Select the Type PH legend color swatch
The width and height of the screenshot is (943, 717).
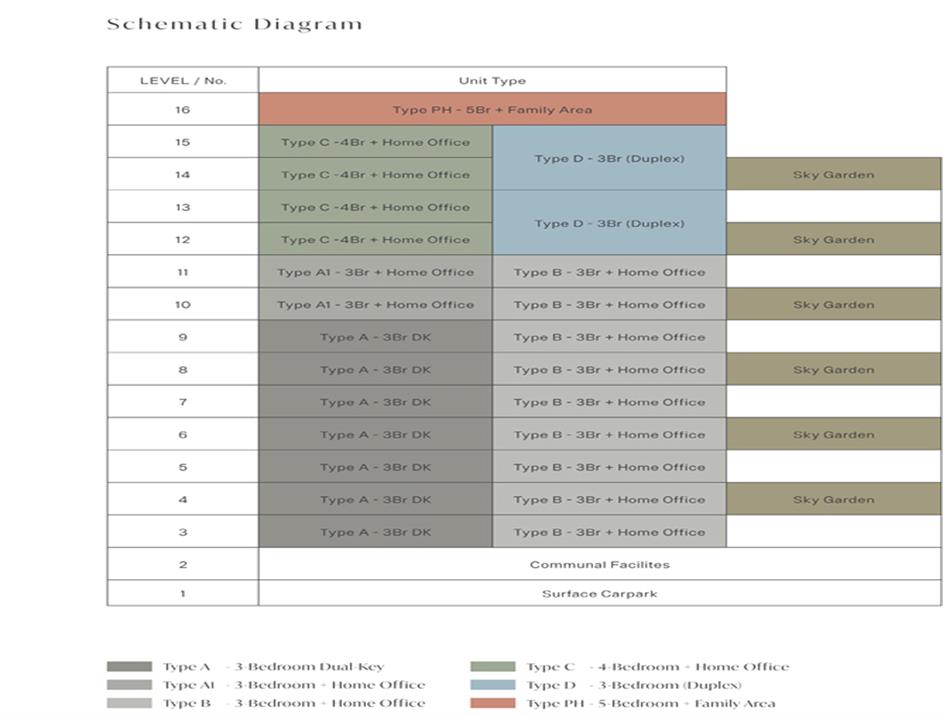pyautogui.click(x=492, y=703)
